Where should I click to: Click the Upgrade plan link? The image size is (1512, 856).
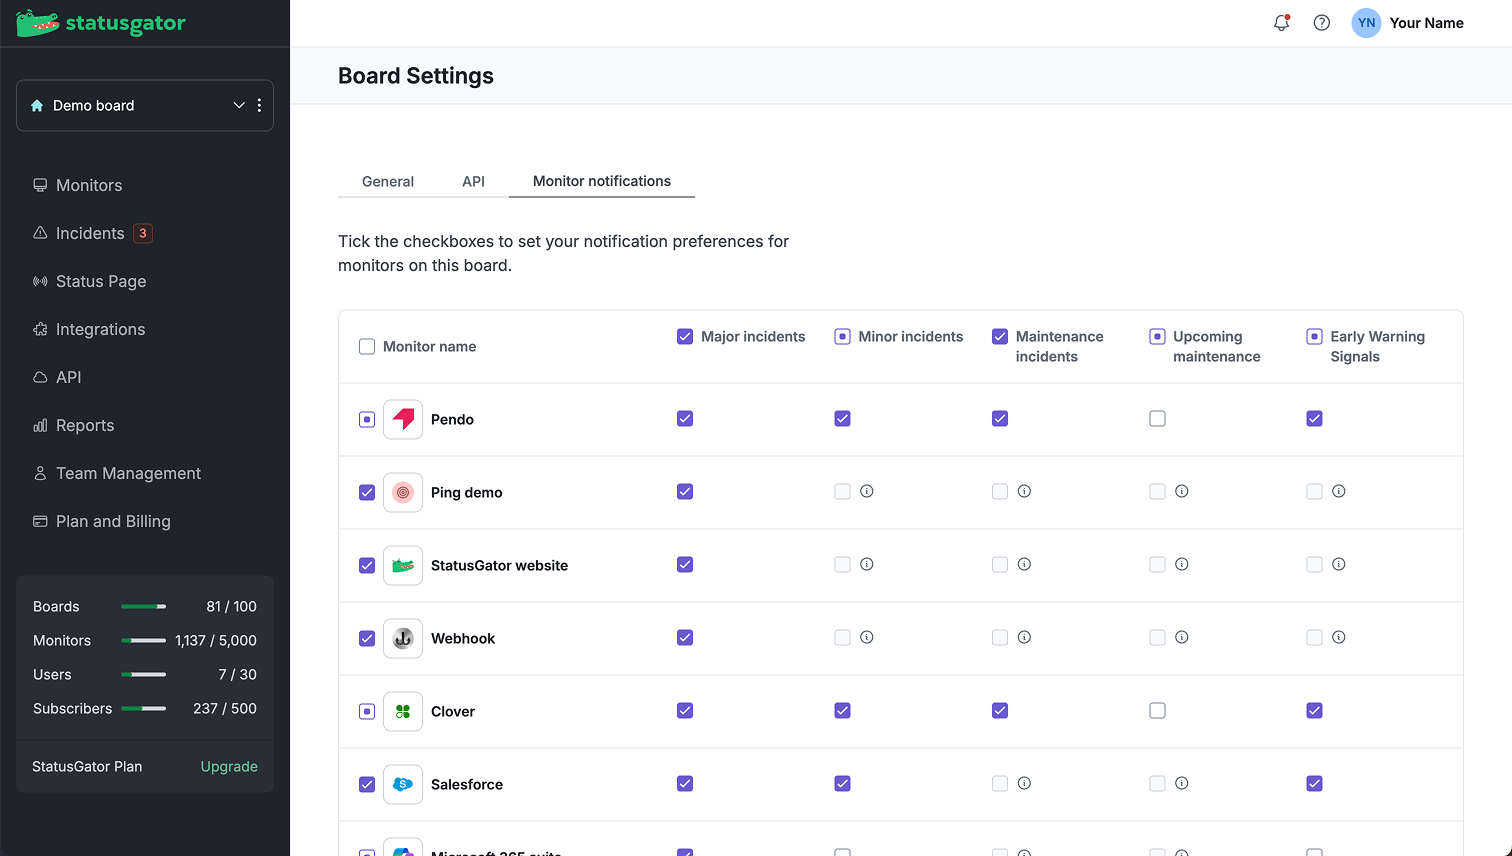[x=229, y=766]
